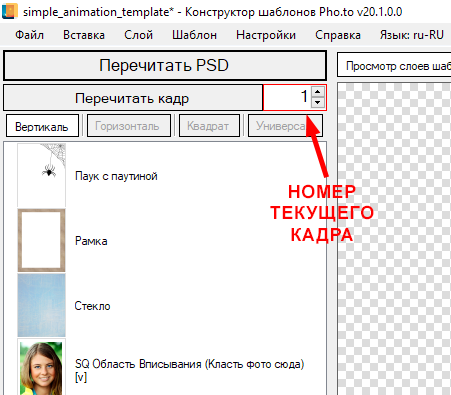Switch to the Горизонталь orientation
451x395 pixels.
pyautogui.click(x=129, y=126)
